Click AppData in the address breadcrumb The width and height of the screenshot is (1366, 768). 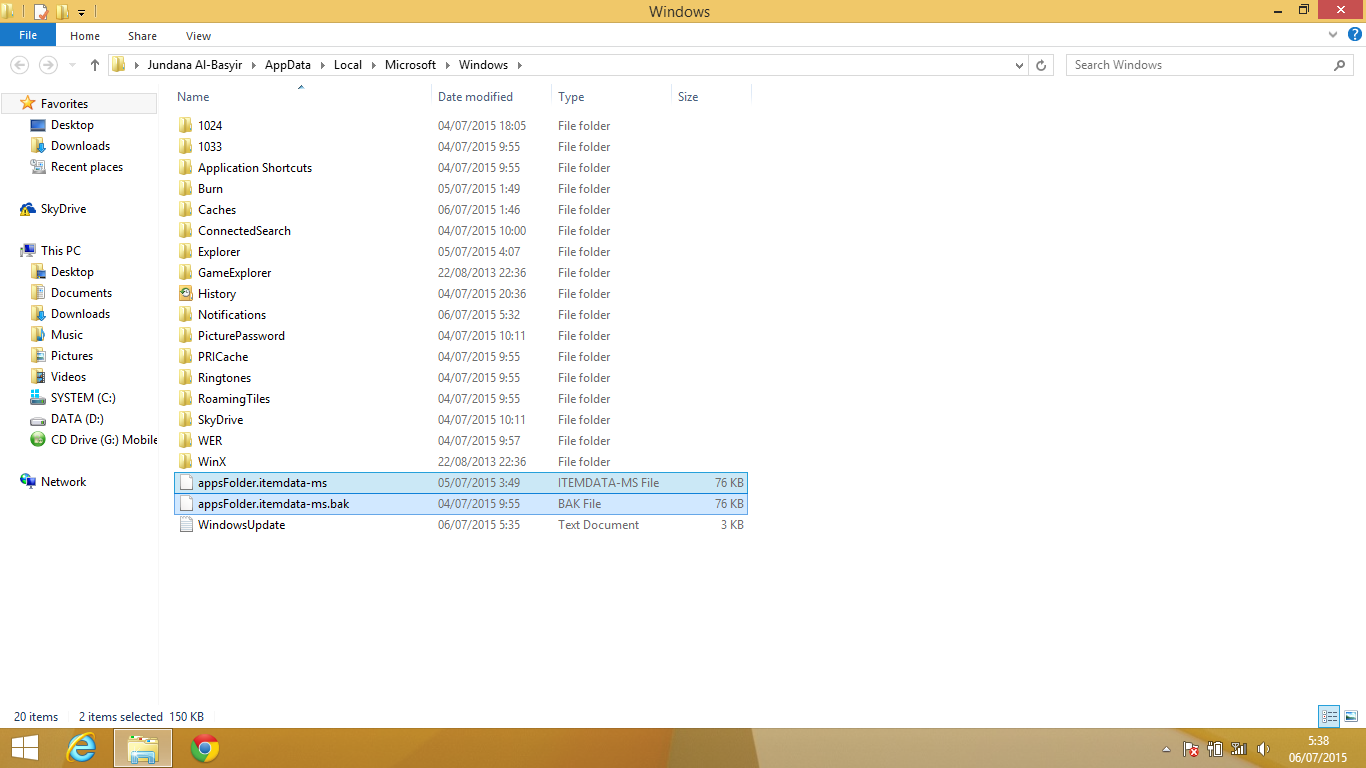[x=288, y=65]
